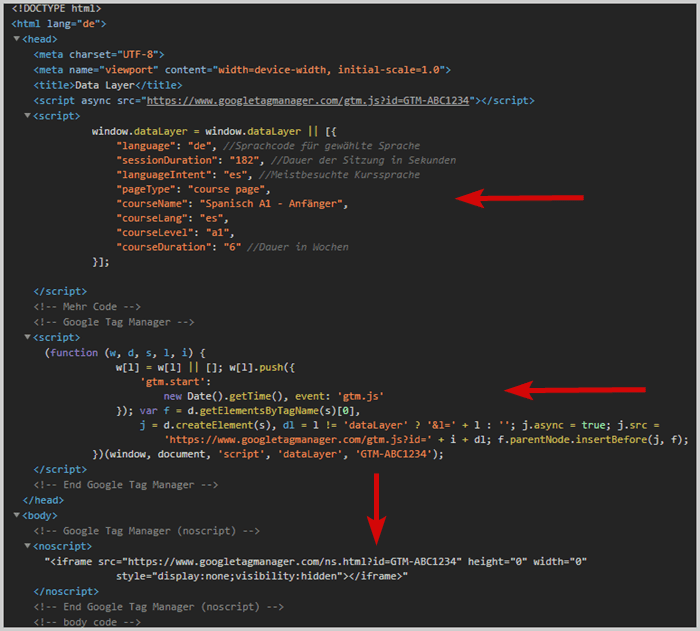Collapse the noscript element triangle
The width and height of the screenshot is (700, 631).
pyautogui.click(x=27, y=546)
